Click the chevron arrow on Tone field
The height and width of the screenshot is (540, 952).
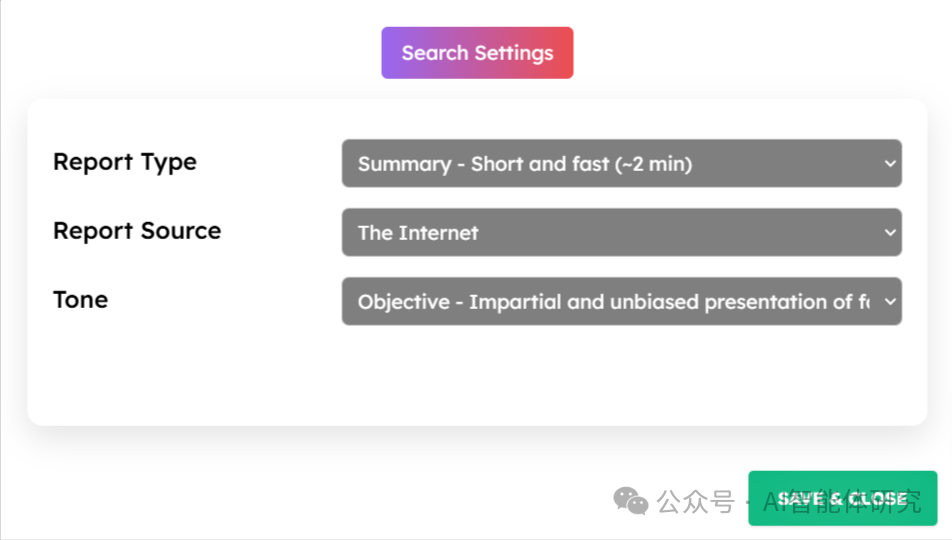[890, 301]
